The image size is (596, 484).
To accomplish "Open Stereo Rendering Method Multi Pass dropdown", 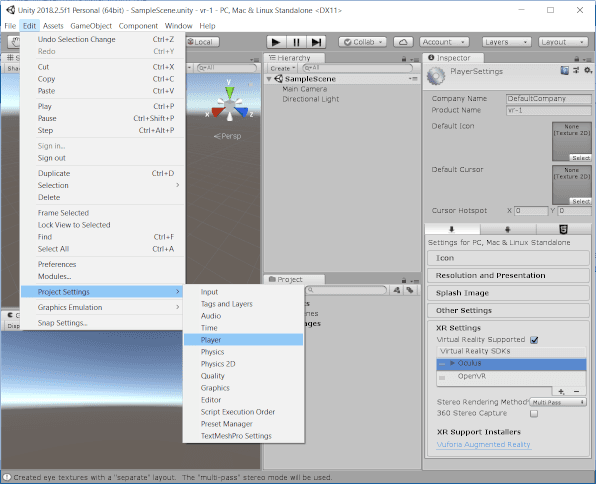I will coord(558,402).
